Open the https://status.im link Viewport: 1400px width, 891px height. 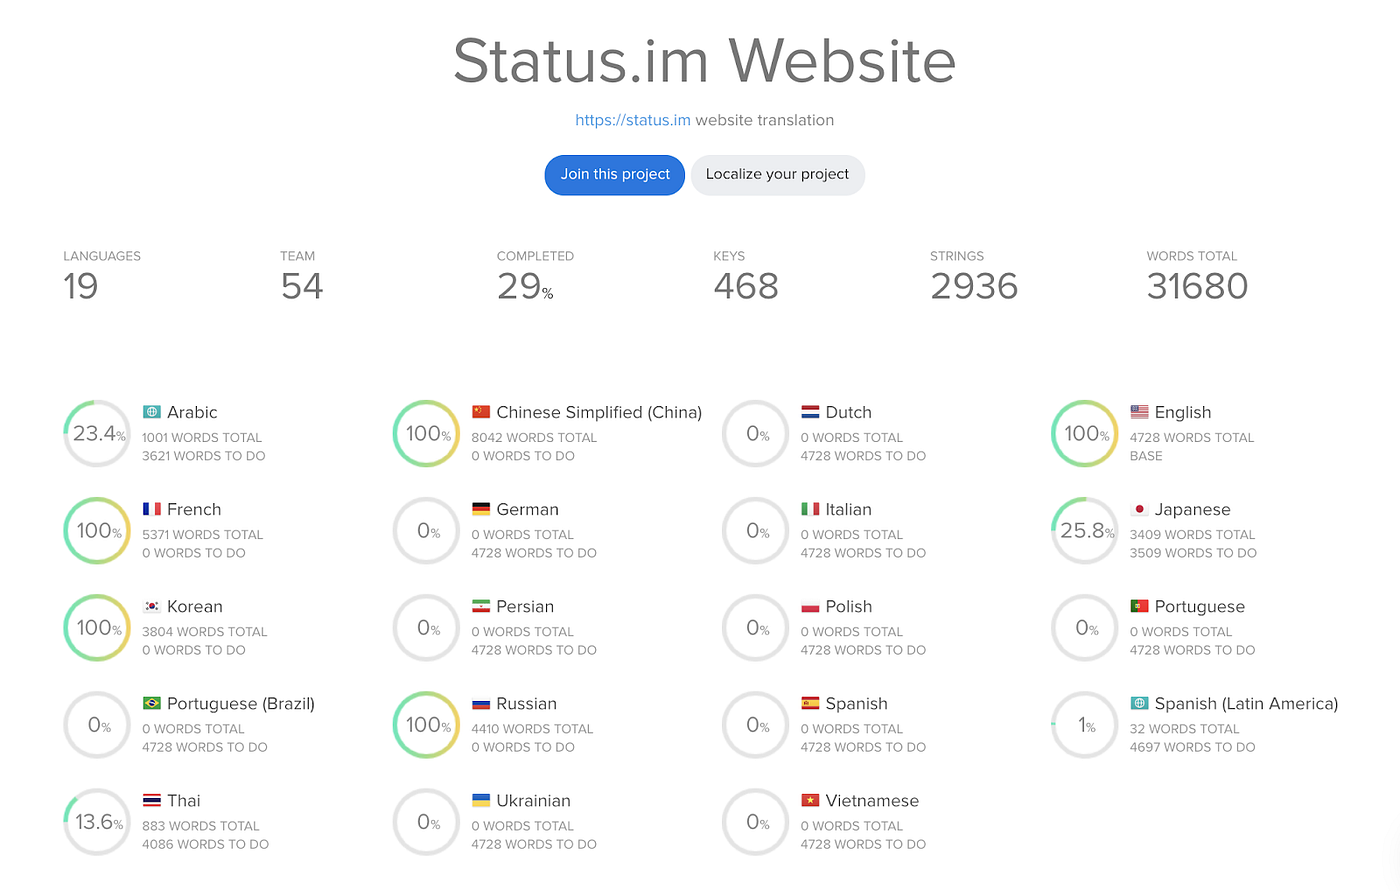click(633, 120)
